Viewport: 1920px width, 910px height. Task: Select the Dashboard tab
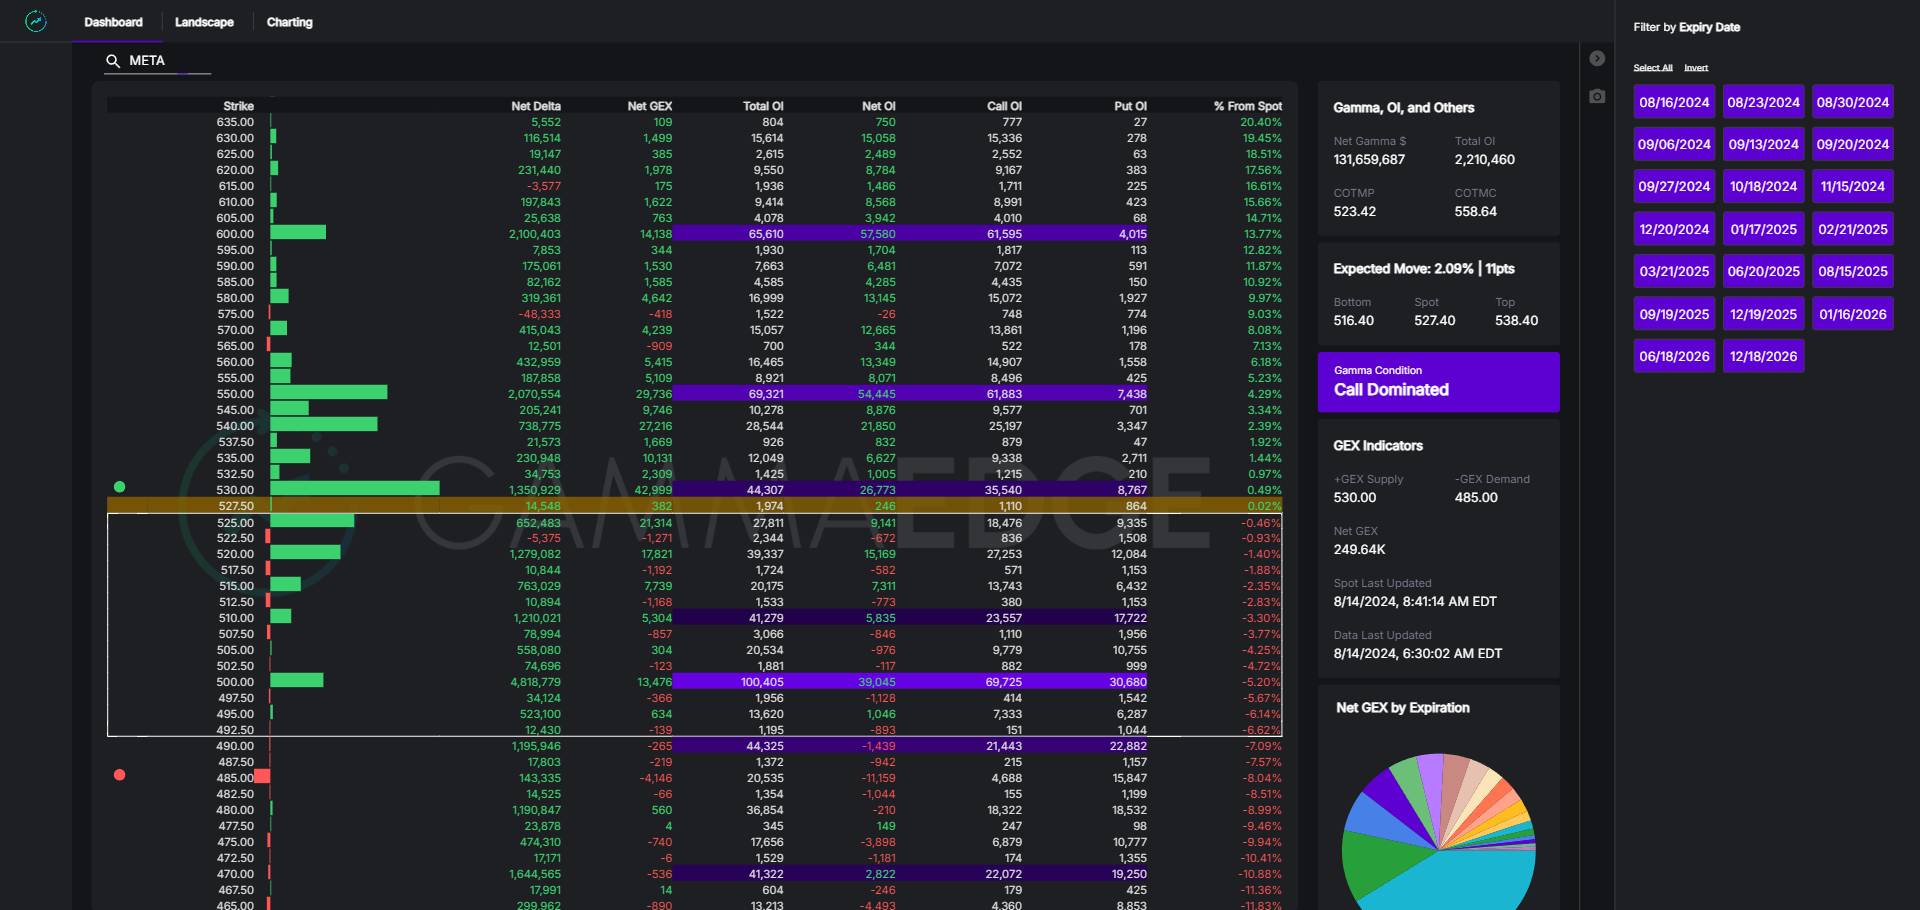tap(113, 22)
